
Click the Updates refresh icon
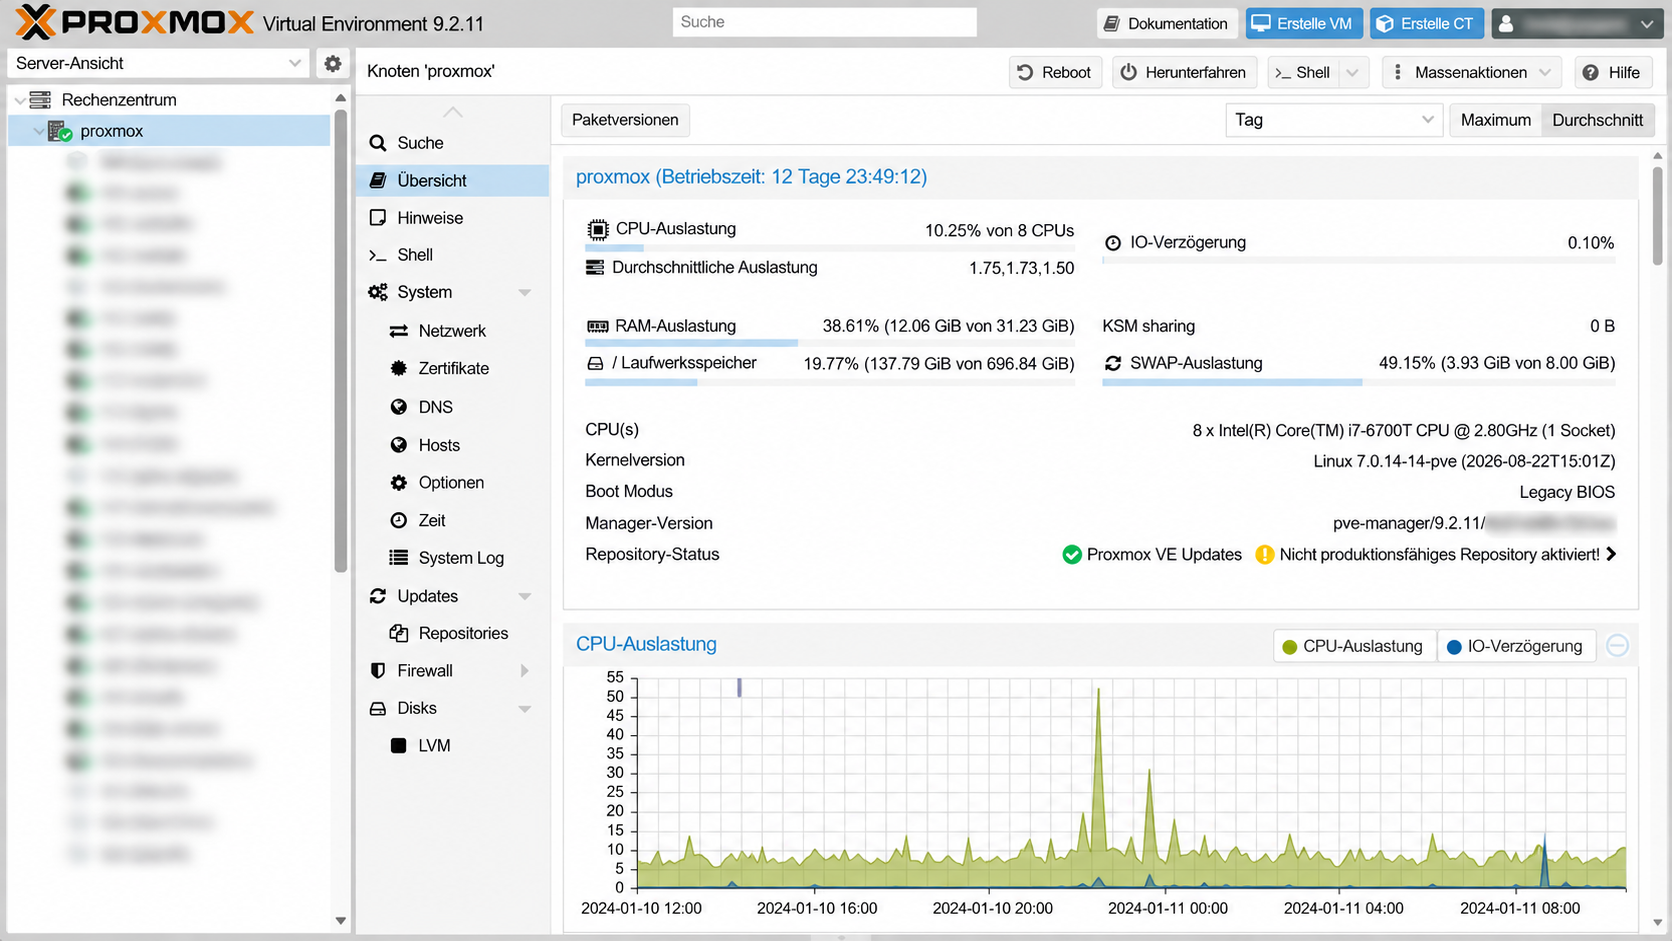pos(378,596)
